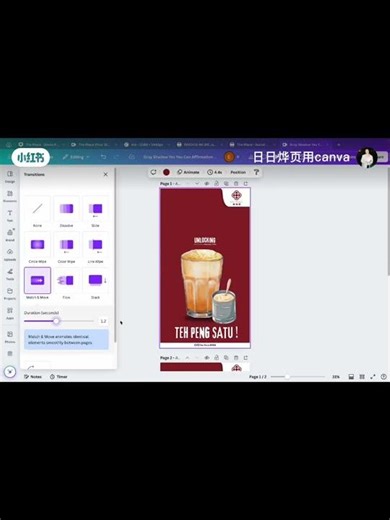Lock Page 2 using lock icon
The height and width of the screenshot is (520, 390).
pyautogui.click(x=216, y=358)
